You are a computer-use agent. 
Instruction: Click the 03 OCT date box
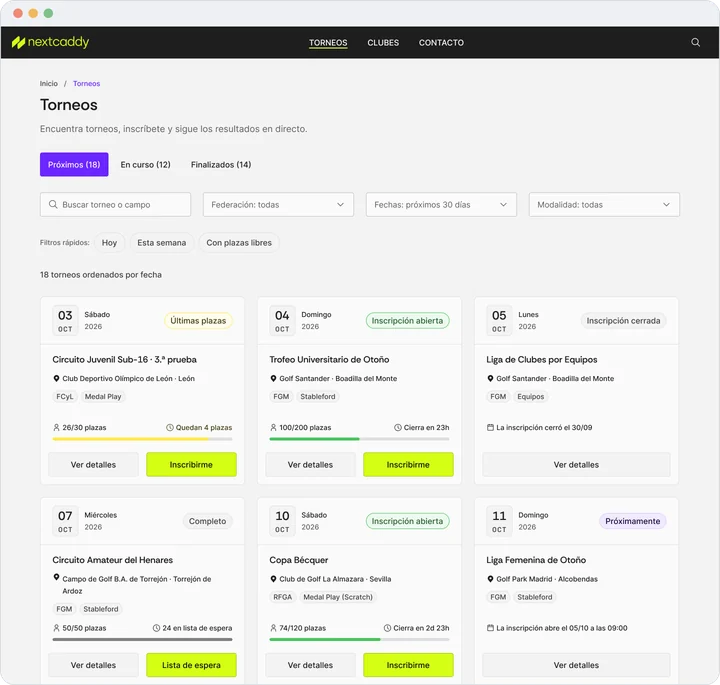pos(65,320)
